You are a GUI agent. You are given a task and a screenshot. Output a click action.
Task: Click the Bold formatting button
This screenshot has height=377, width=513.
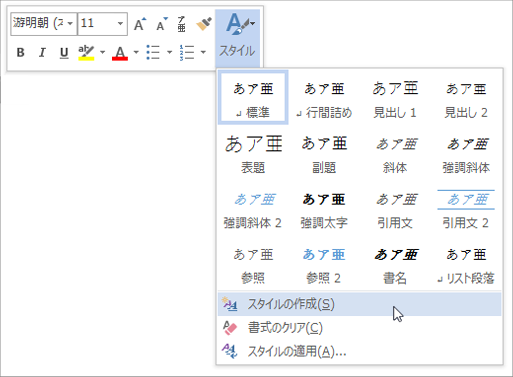click(21, 52)
